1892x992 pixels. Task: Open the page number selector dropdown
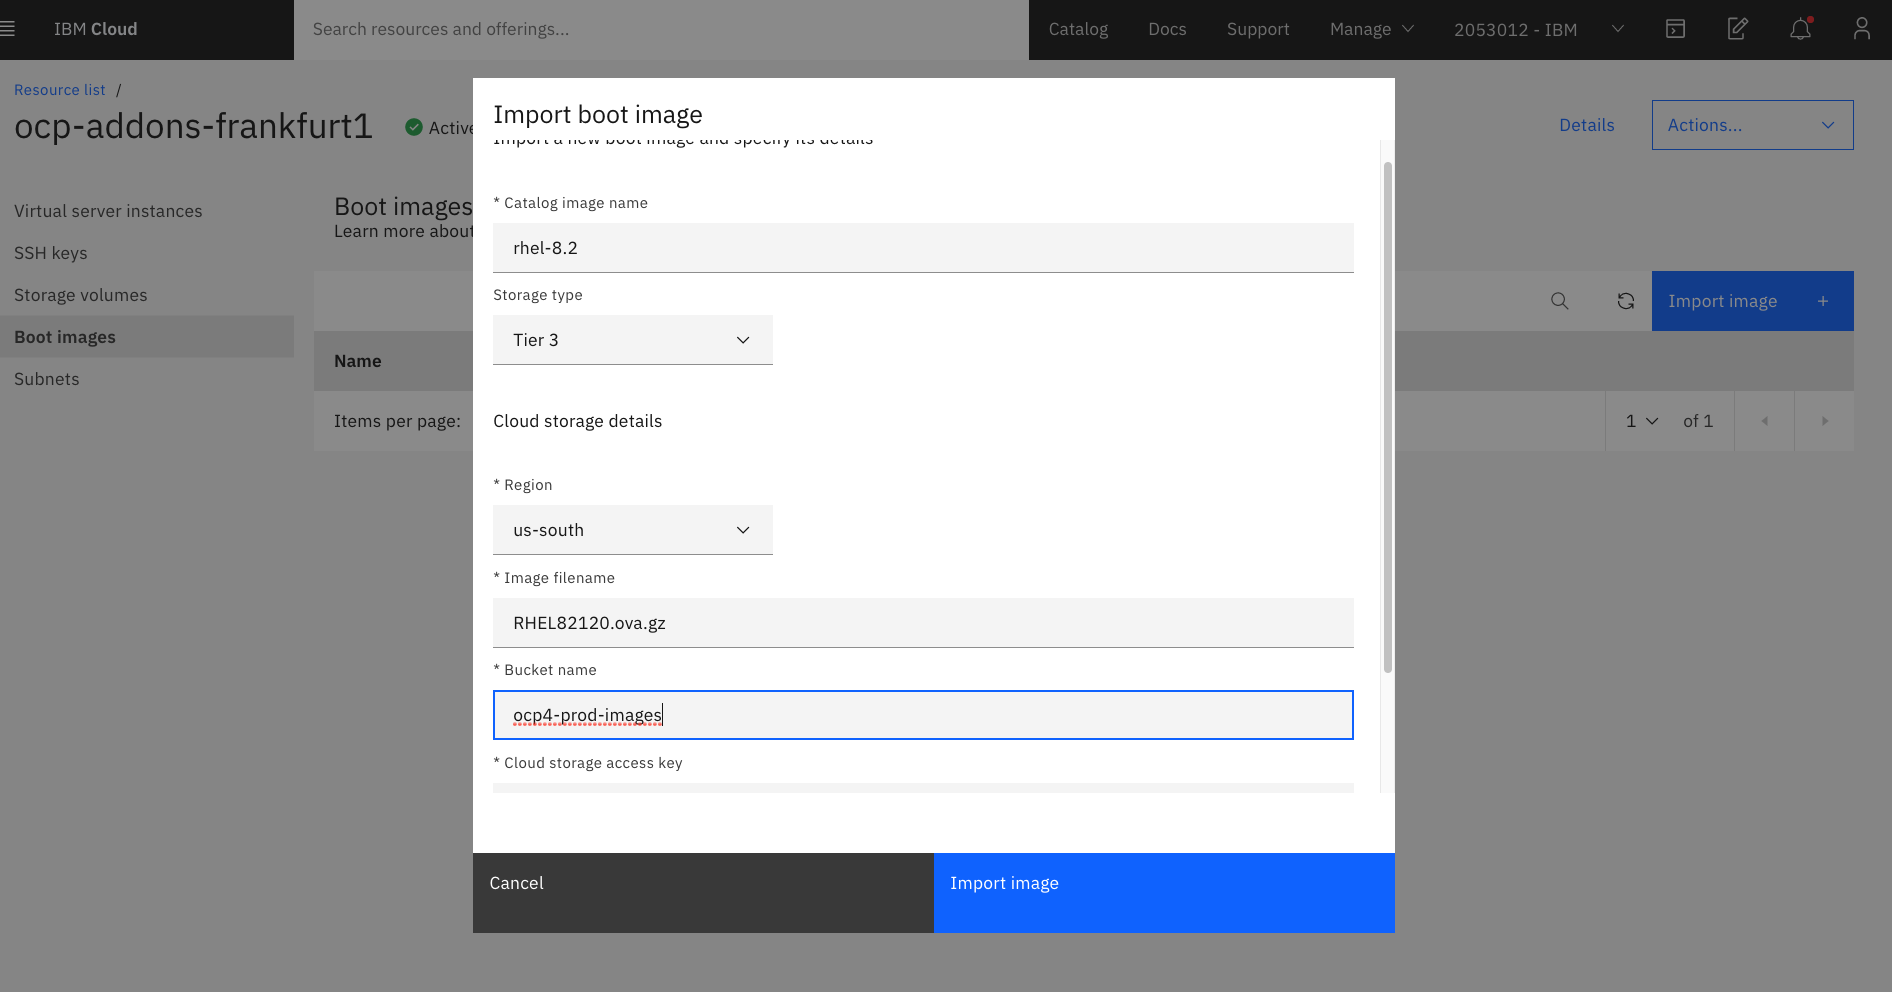click(x=1641, y=421)
